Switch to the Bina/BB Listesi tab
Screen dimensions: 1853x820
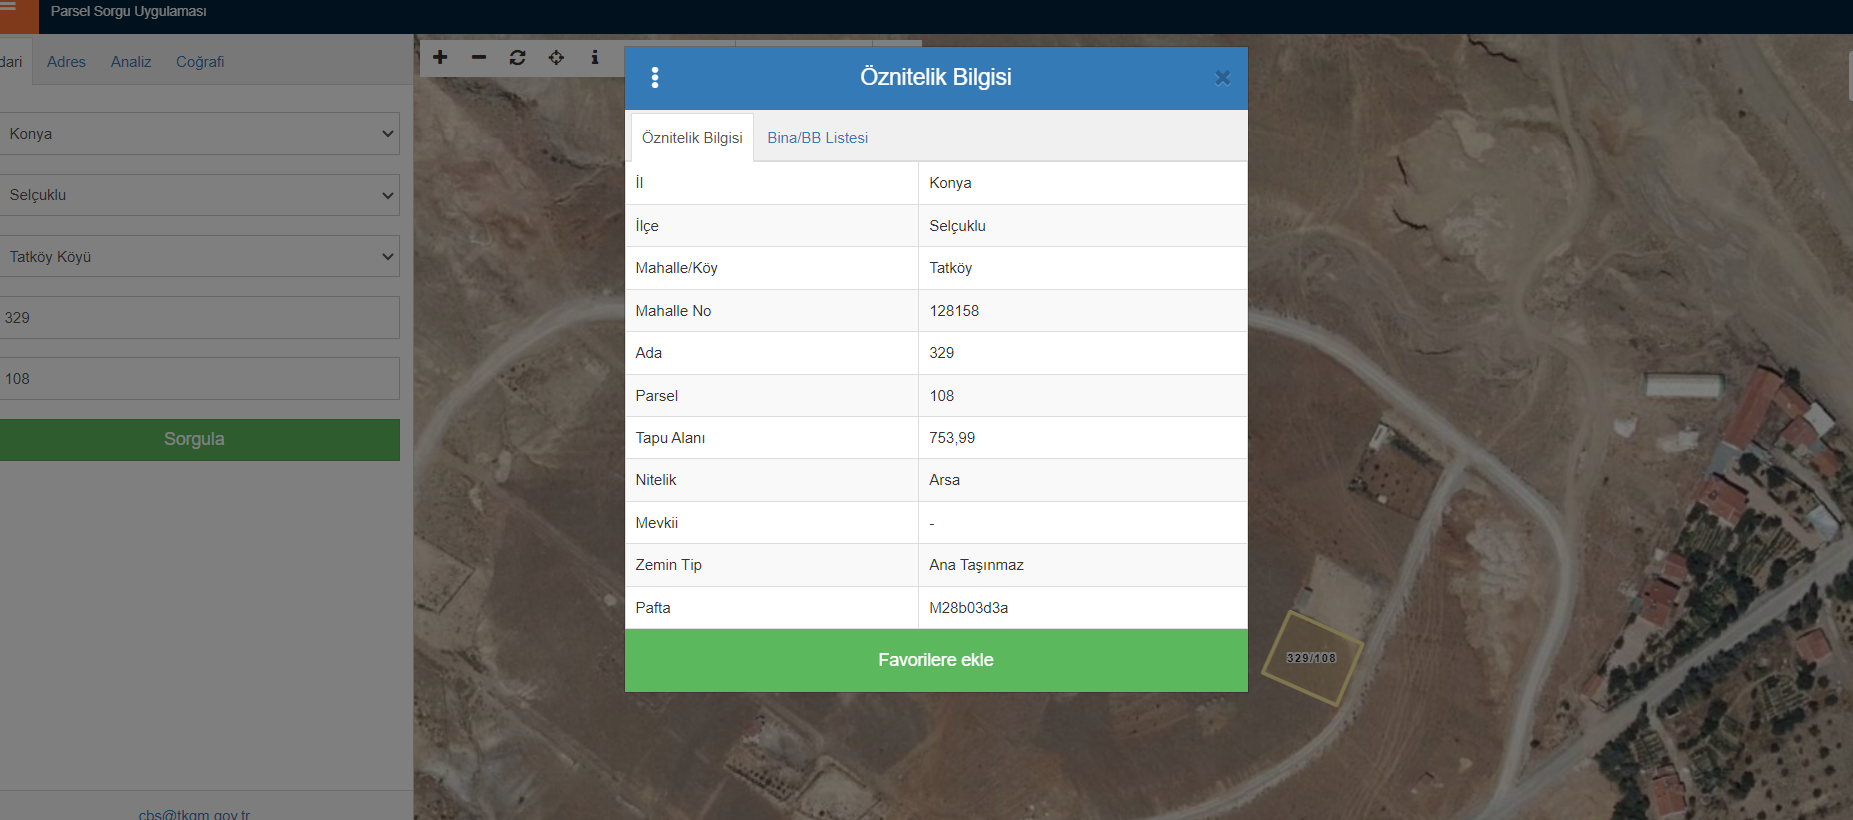[x=817, y=138]
